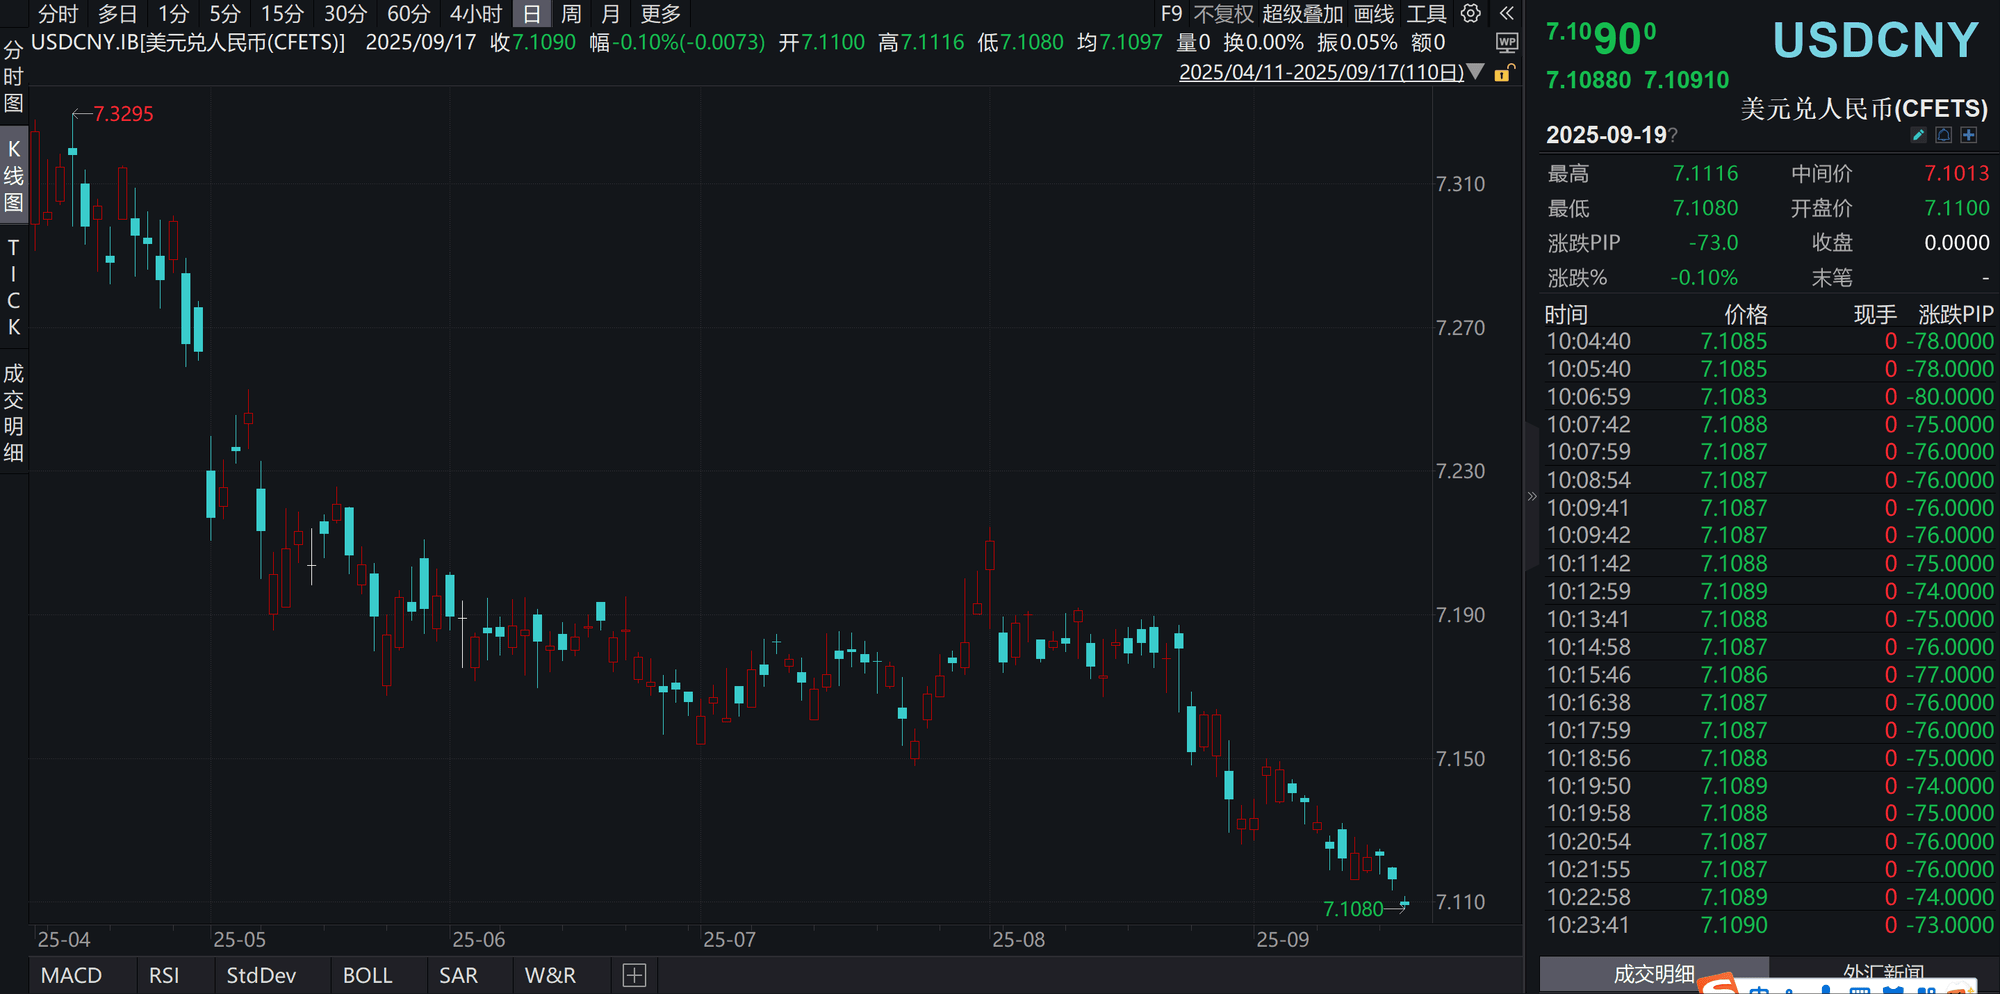Select the 60分 timeframe tab
Image resolution: width=2000 pixels, height=994 pixels.
(408, 14)
